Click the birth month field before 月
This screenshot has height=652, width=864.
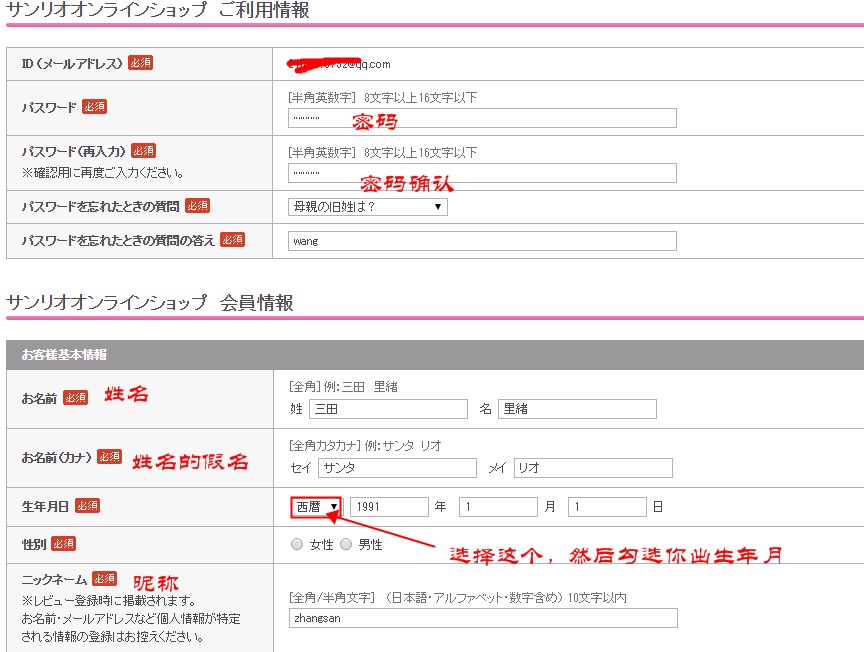[x=498, y=507]
